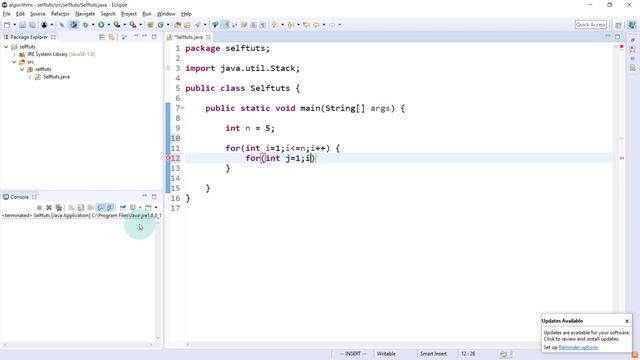Collapse the selftuts package node

coord(22,69)
